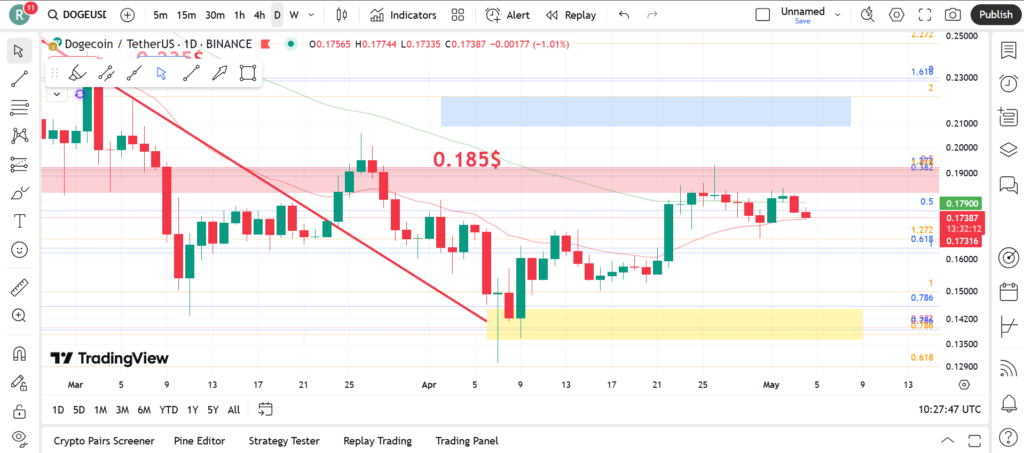Image resolution: width=1024 pixels, height=453 pixels.
Task: Open the help center question icon
Action: coord(1008,437)
